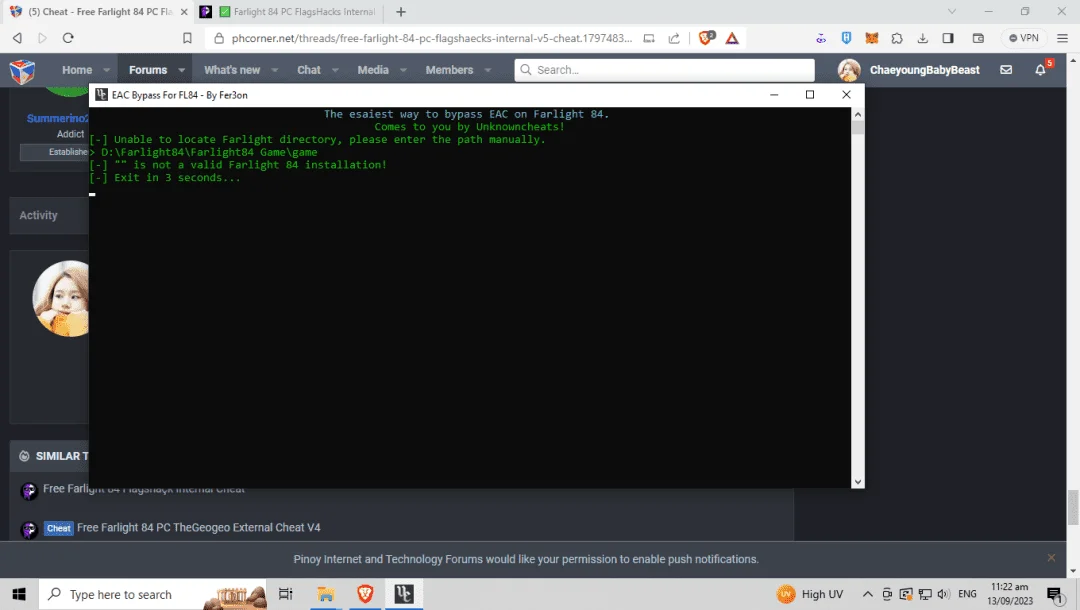Switch to Farlight 84 PC FlagsHacks tab

click(289, 12)
